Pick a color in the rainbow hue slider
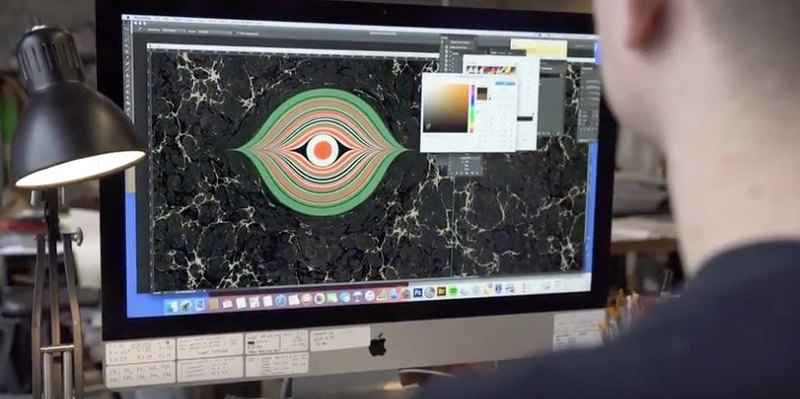 point(473,108)
